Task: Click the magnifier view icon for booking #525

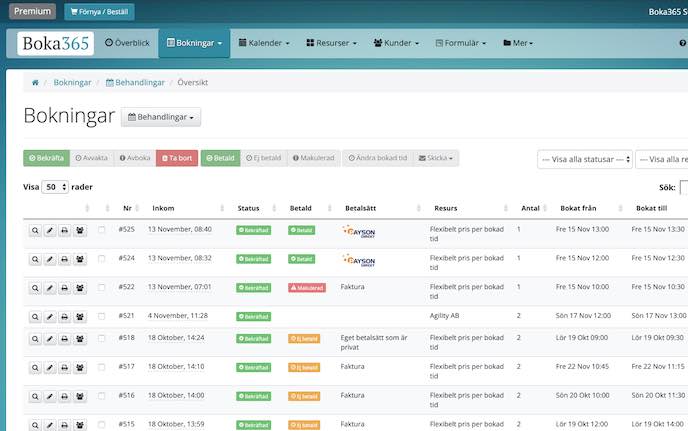Action: (34, 230)
